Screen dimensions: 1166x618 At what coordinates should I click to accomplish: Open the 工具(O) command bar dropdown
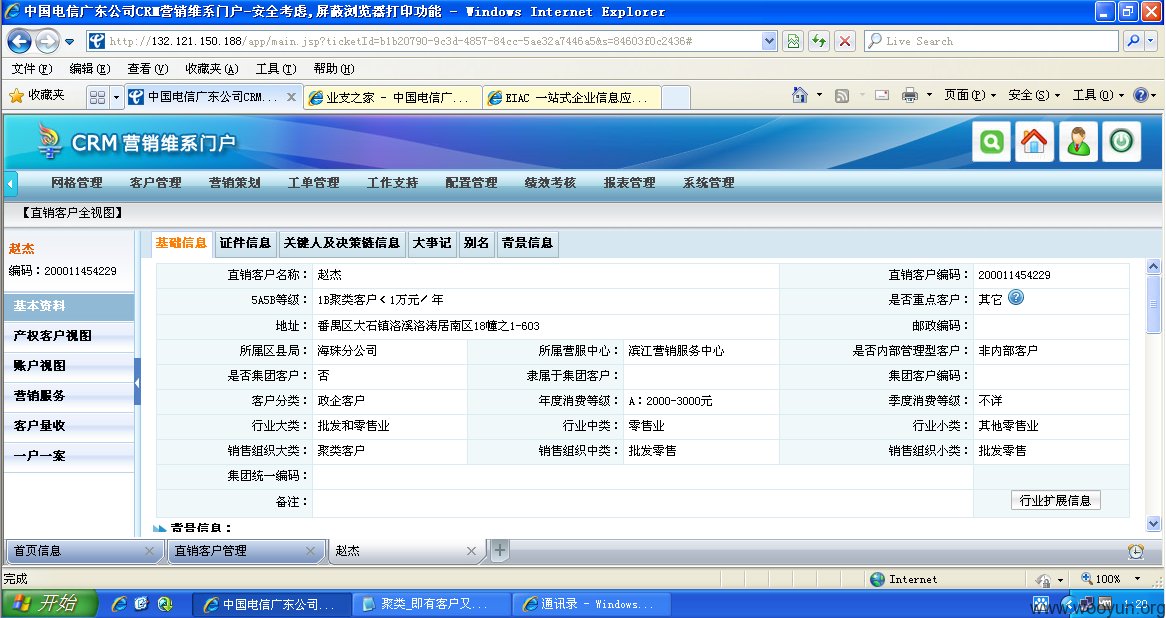coord(1098,95)
